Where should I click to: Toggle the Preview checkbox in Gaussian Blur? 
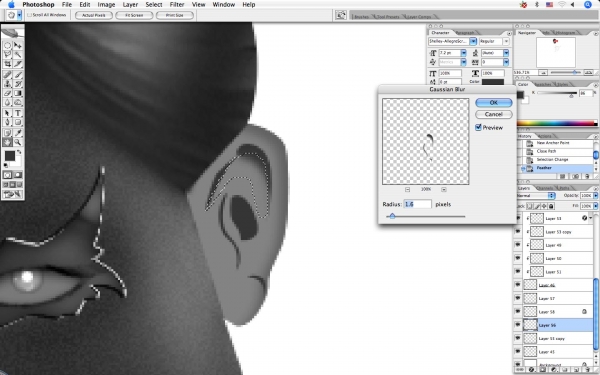[478, 127]
